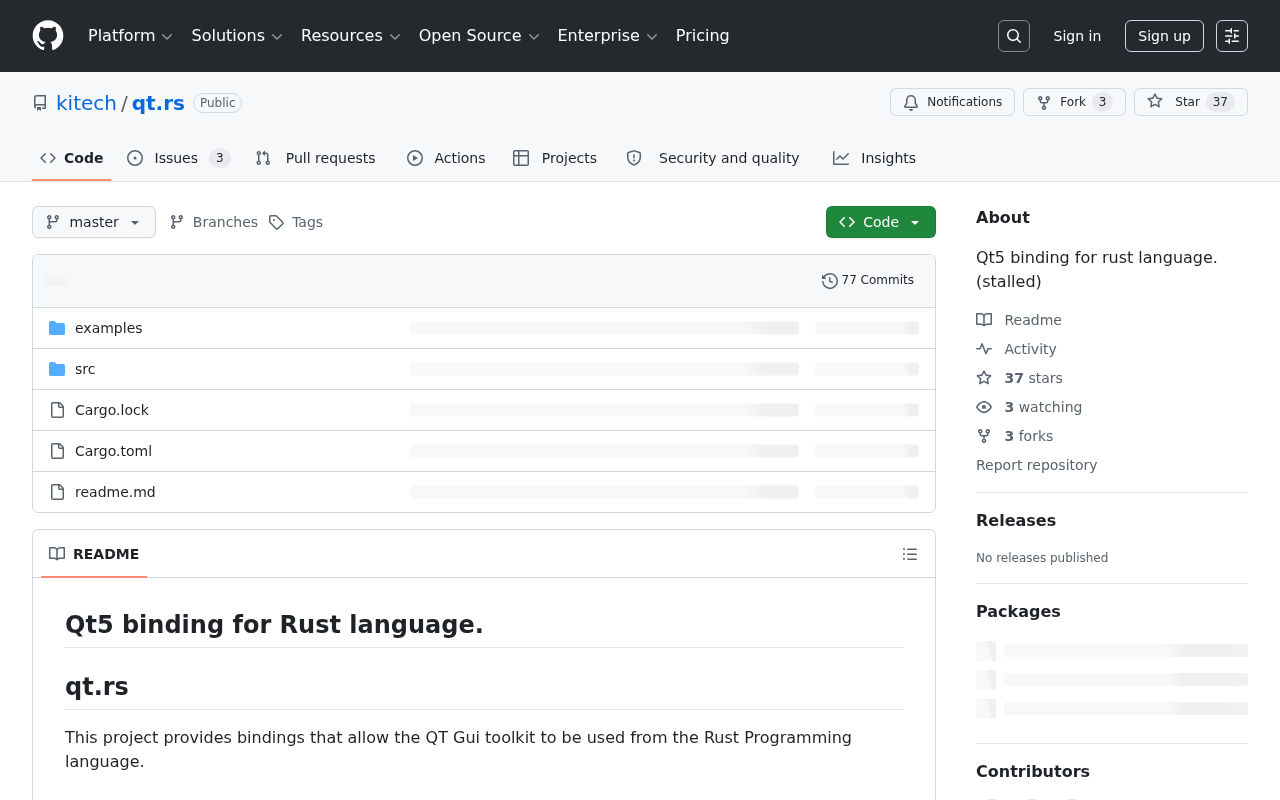Switch to the Issues tab
This screenshot has width=1280, height=800.
tap(179, 158)
